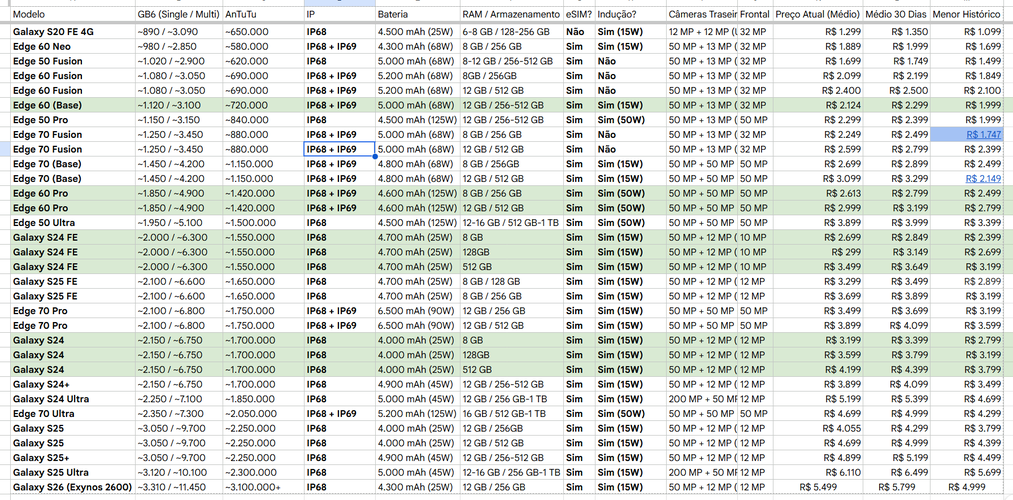Select the Indução? header cell
This screenshot has width=1013, height=500.
pyautogui.click(x=631, y=14)
